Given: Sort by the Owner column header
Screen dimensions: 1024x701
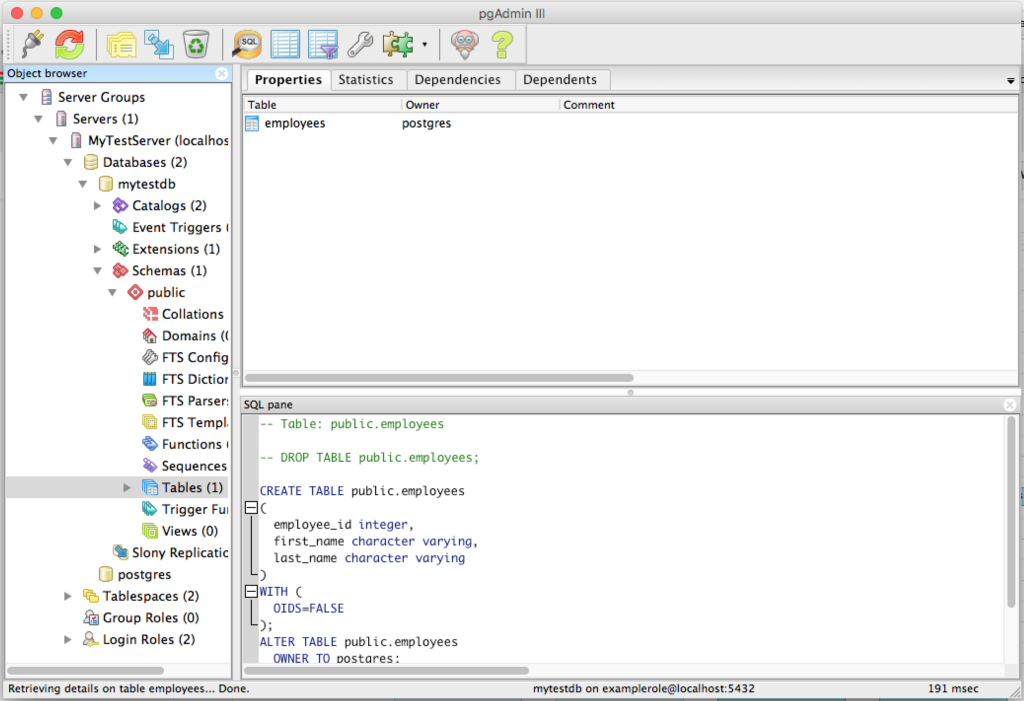Looking at the screenshot, I should (x=480, y=105).
